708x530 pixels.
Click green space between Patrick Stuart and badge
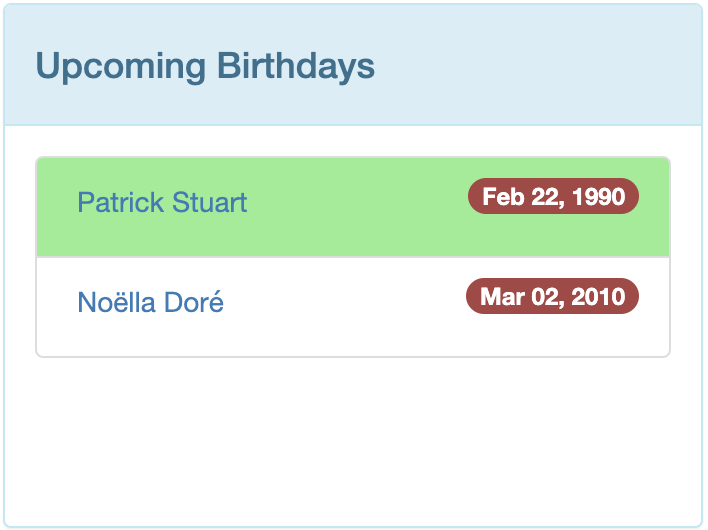tap(355, 203)
